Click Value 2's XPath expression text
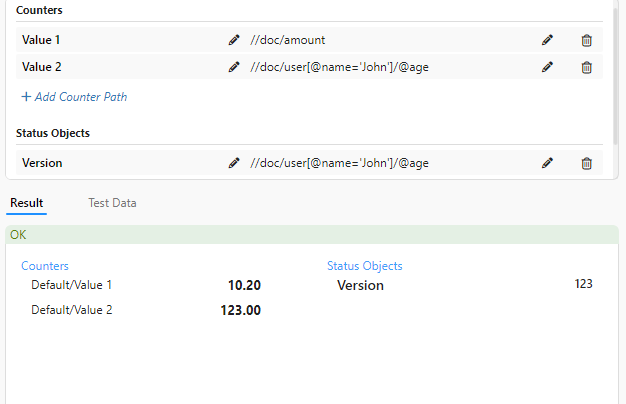The width and height of the screenshot is (626, 404). tap(339, 67)
